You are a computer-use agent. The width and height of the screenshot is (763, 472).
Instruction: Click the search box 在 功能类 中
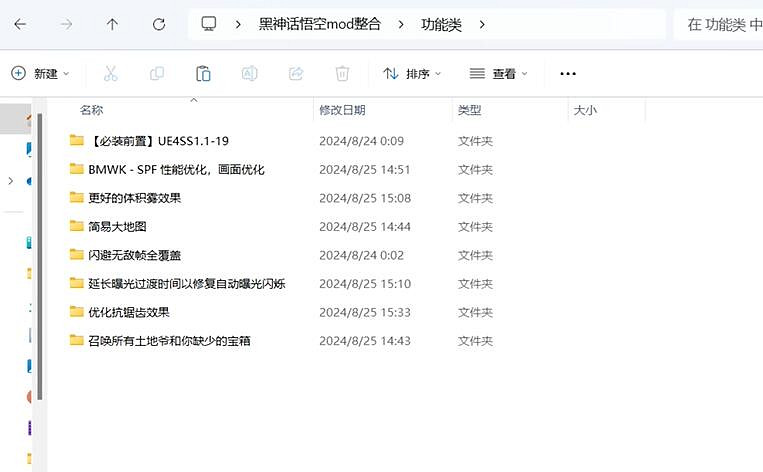718,24
